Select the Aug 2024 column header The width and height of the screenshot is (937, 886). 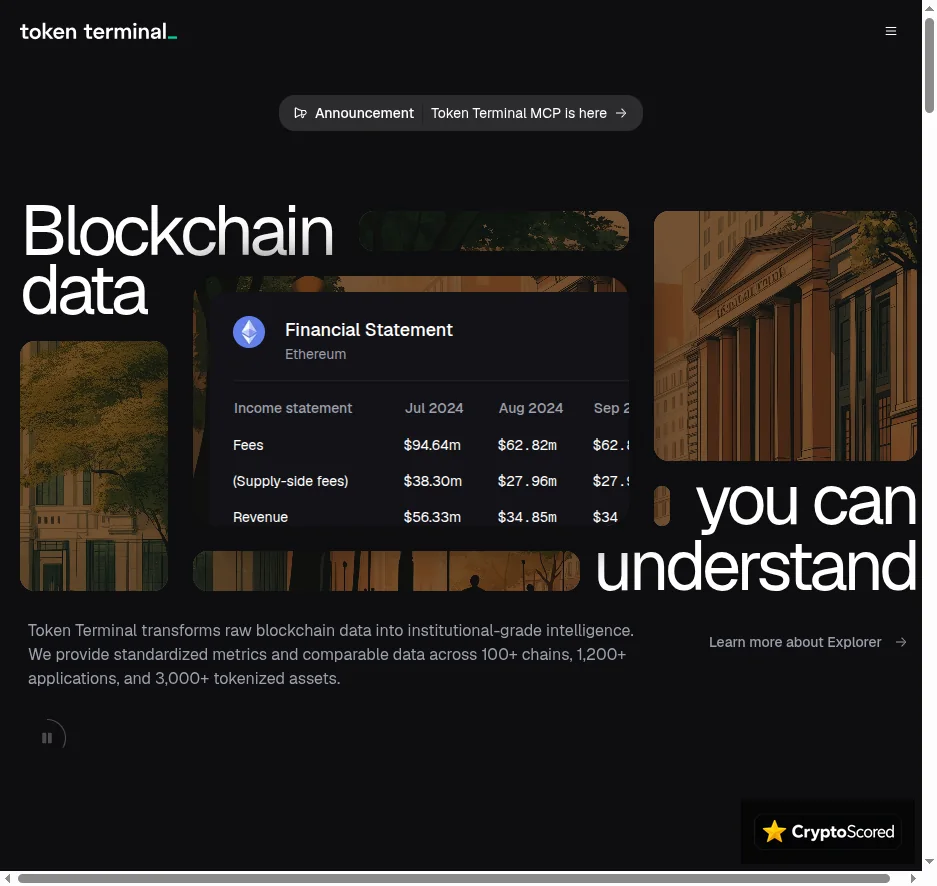click(x=531, y=408)
